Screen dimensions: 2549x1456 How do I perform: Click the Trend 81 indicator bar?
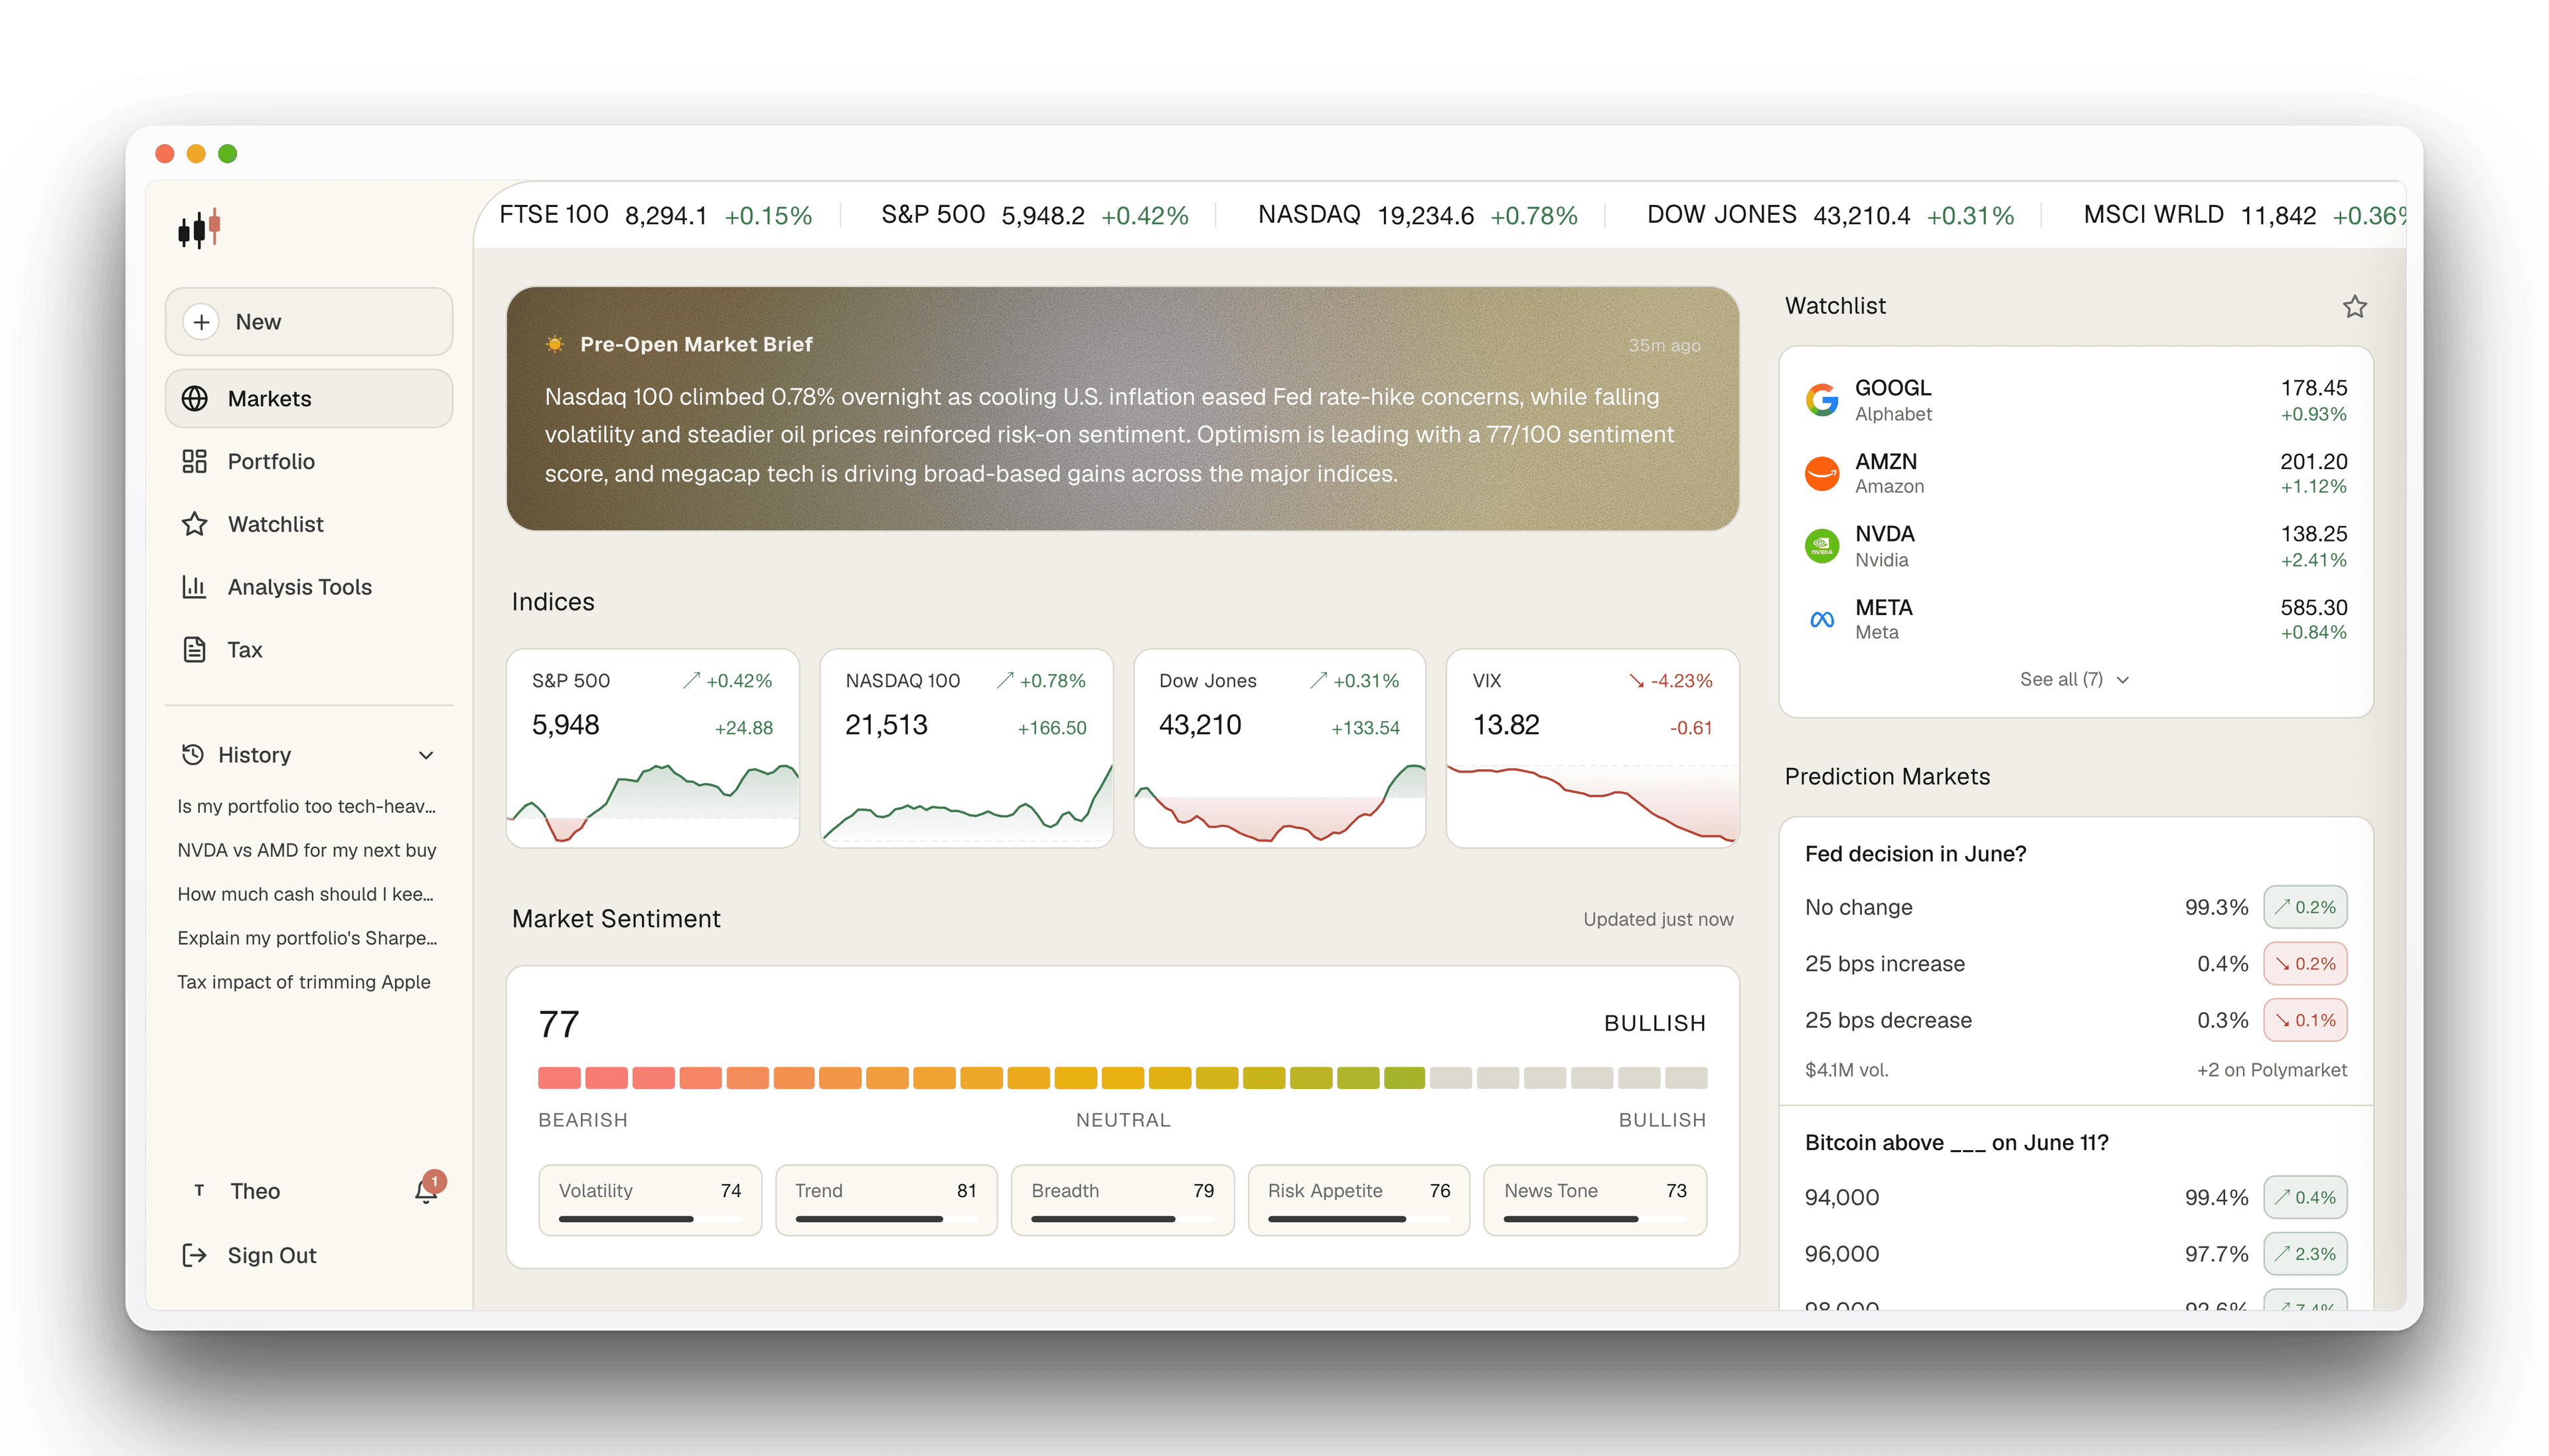click(886, 1219)
